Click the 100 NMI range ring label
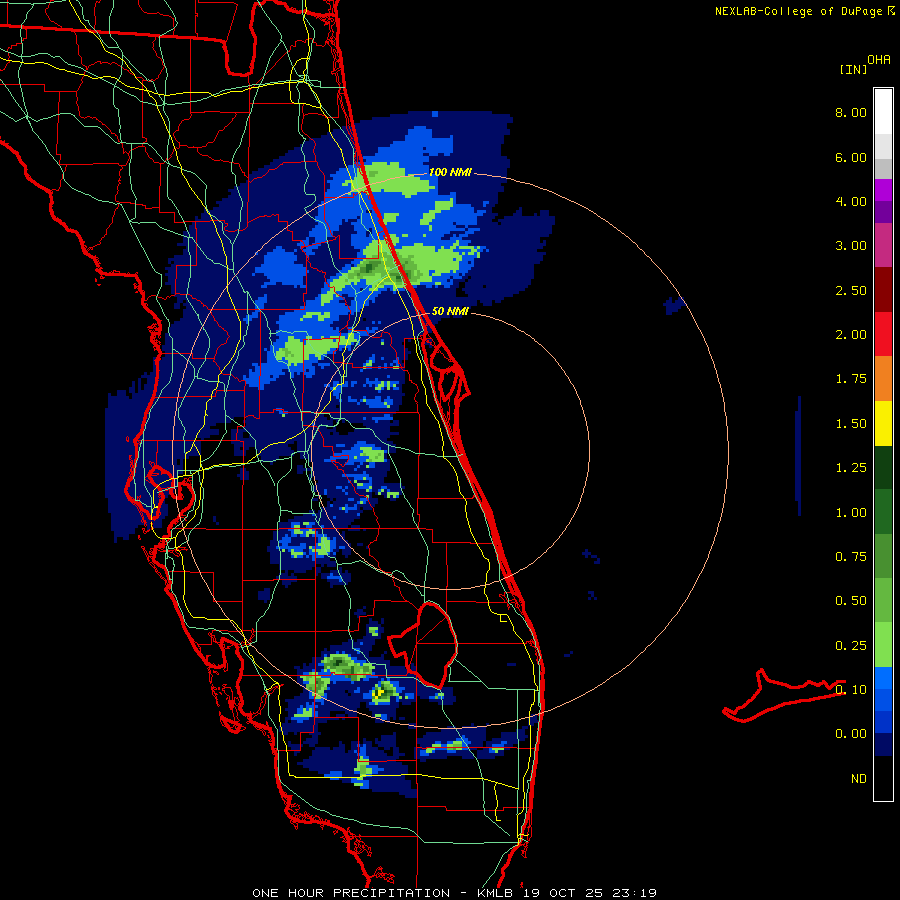This screenshot has height=900, width=900. [x=451, y=172]
